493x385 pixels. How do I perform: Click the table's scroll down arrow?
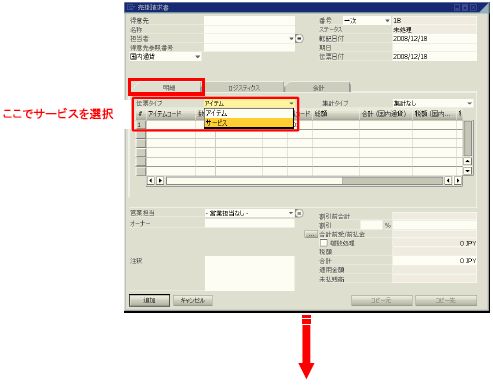pos(467,171)
